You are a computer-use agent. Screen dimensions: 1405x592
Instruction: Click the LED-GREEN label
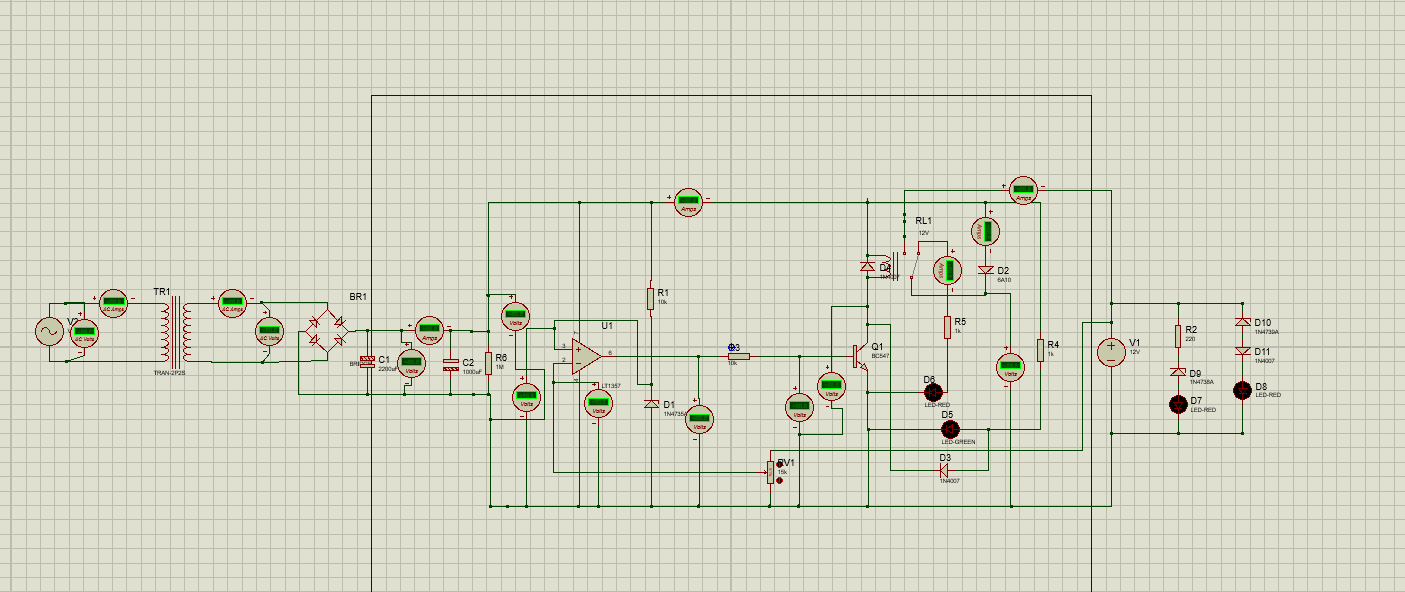[x=957, y=442]
